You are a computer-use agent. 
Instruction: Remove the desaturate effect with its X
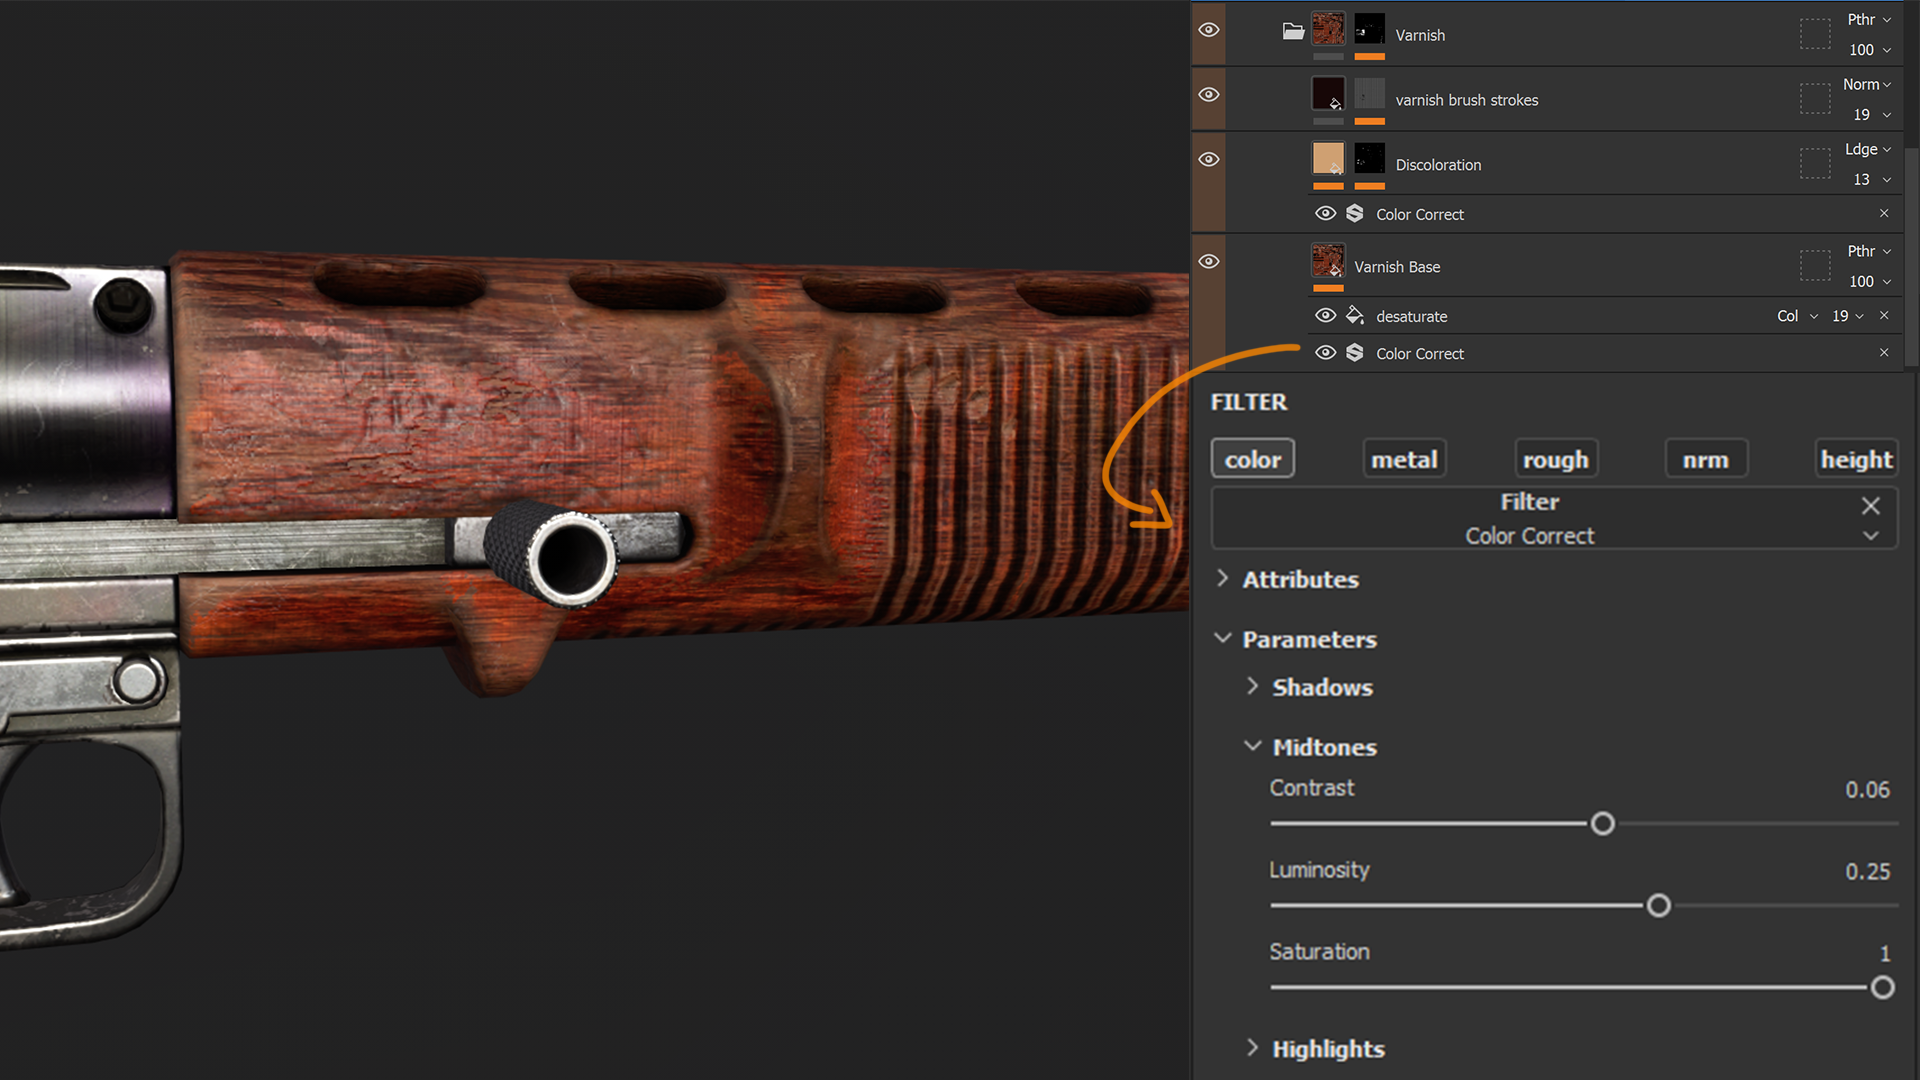(1884, 315)
